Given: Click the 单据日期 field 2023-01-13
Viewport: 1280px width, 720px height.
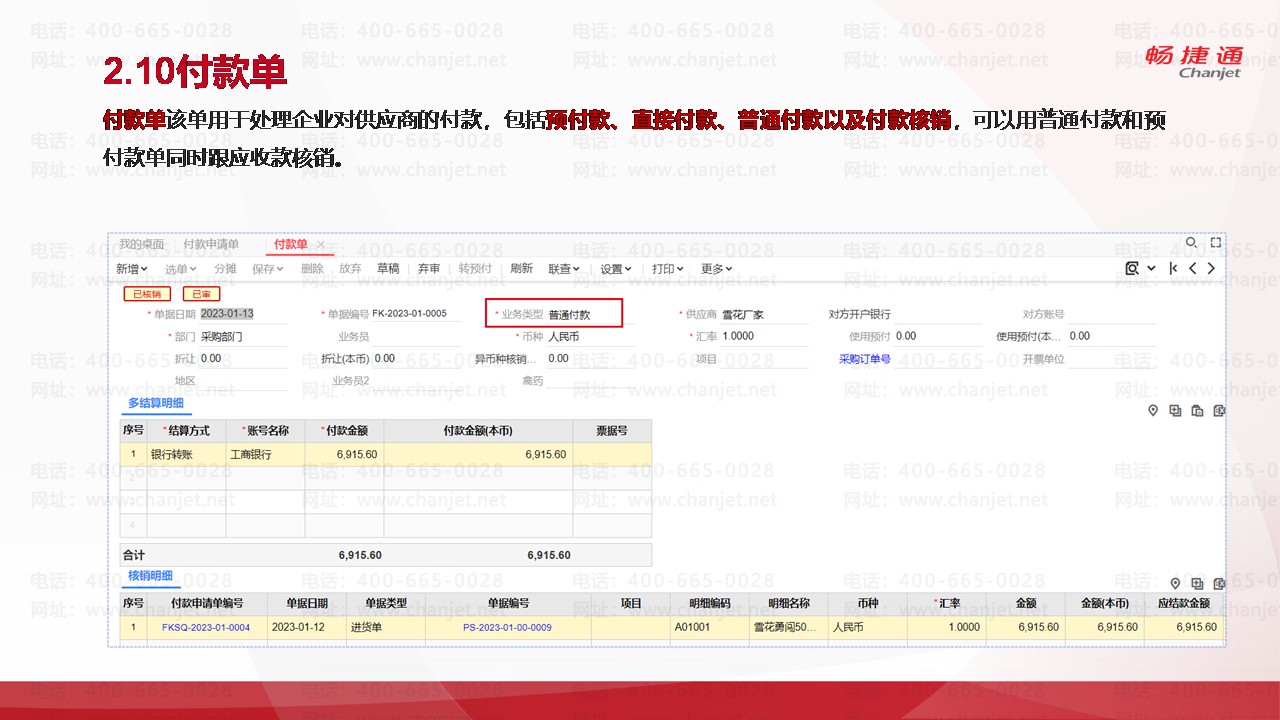Looking at the screenshot, I should tap(243, 314).
